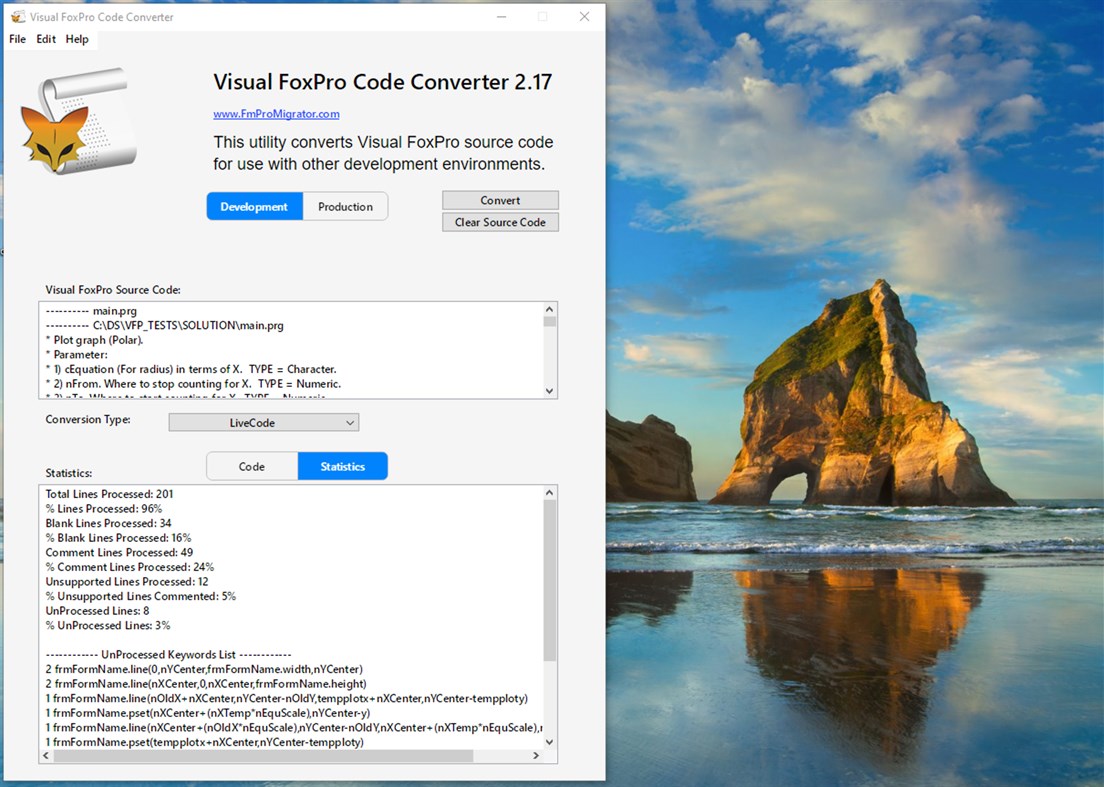Viewport: 1104px width, 787px height.
Task: Click inside the Visual FoxPro Source Code box
Action: (x=291, y=350)
